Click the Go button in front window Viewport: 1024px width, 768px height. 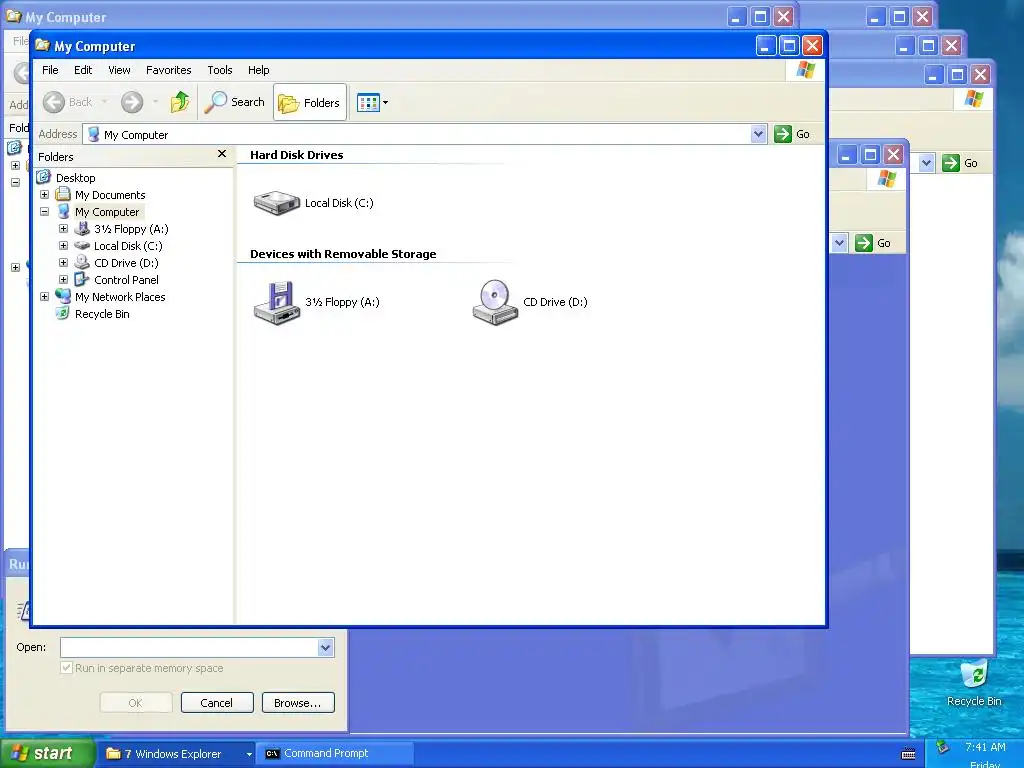pos(792,134)
